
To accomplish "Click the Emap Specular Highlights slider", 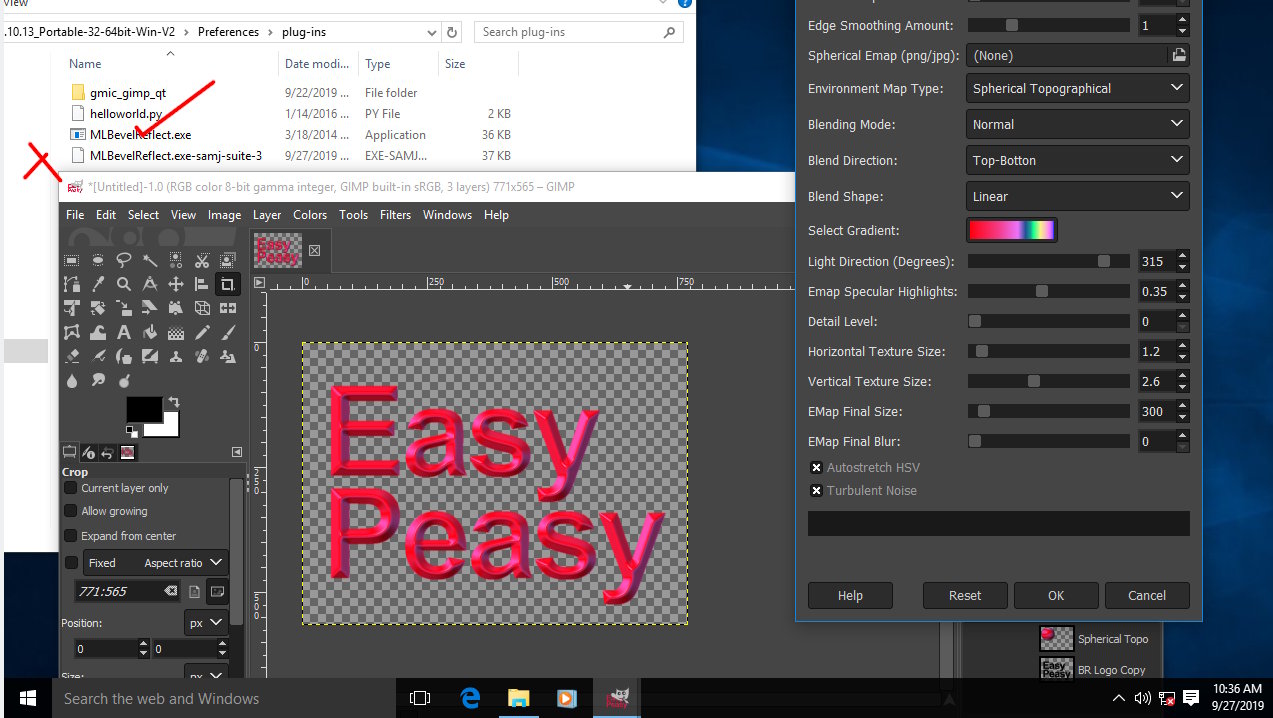I will click(1049, 291).
